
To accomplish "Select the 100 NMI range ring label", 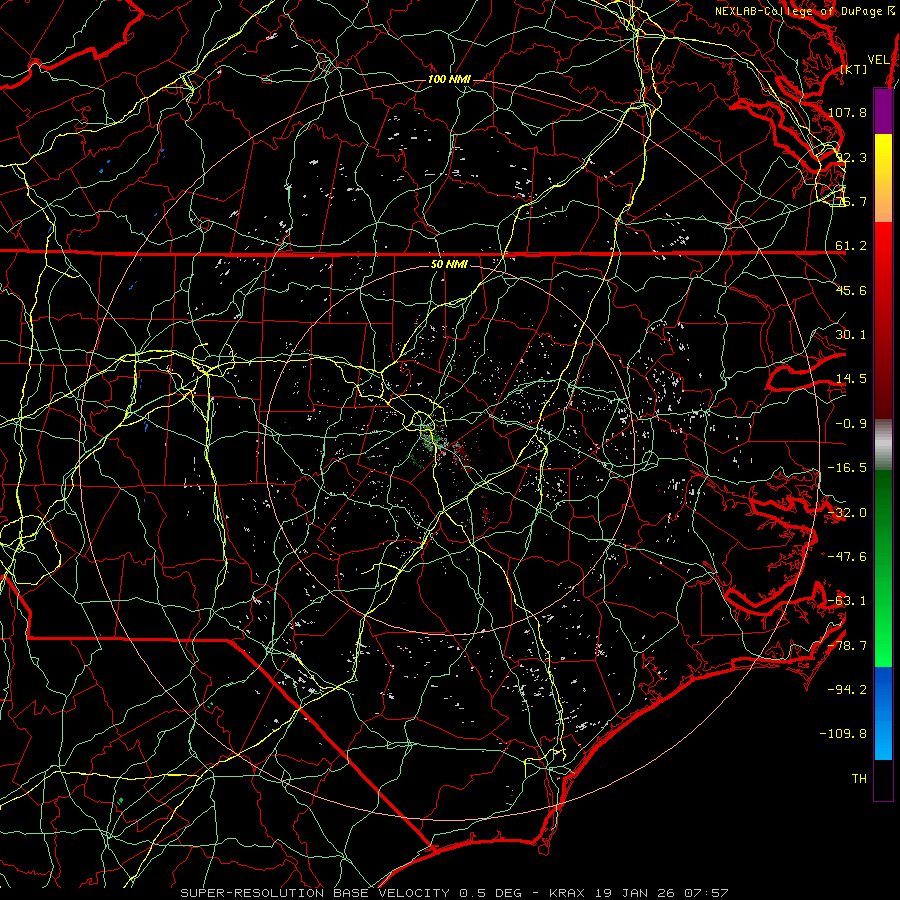I will tap(449, 79).
